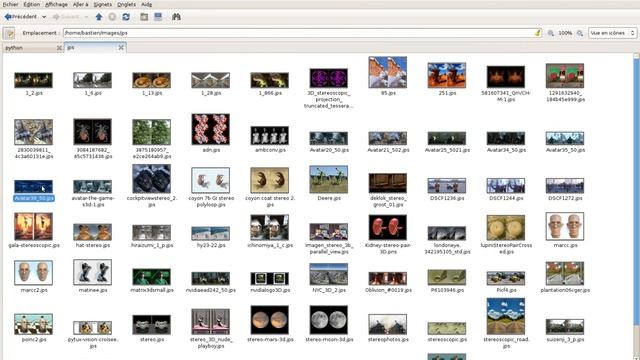Open the Précédent history dropdown arrow
This screenshot has height=360, width=640.
[x=44, y=17]
